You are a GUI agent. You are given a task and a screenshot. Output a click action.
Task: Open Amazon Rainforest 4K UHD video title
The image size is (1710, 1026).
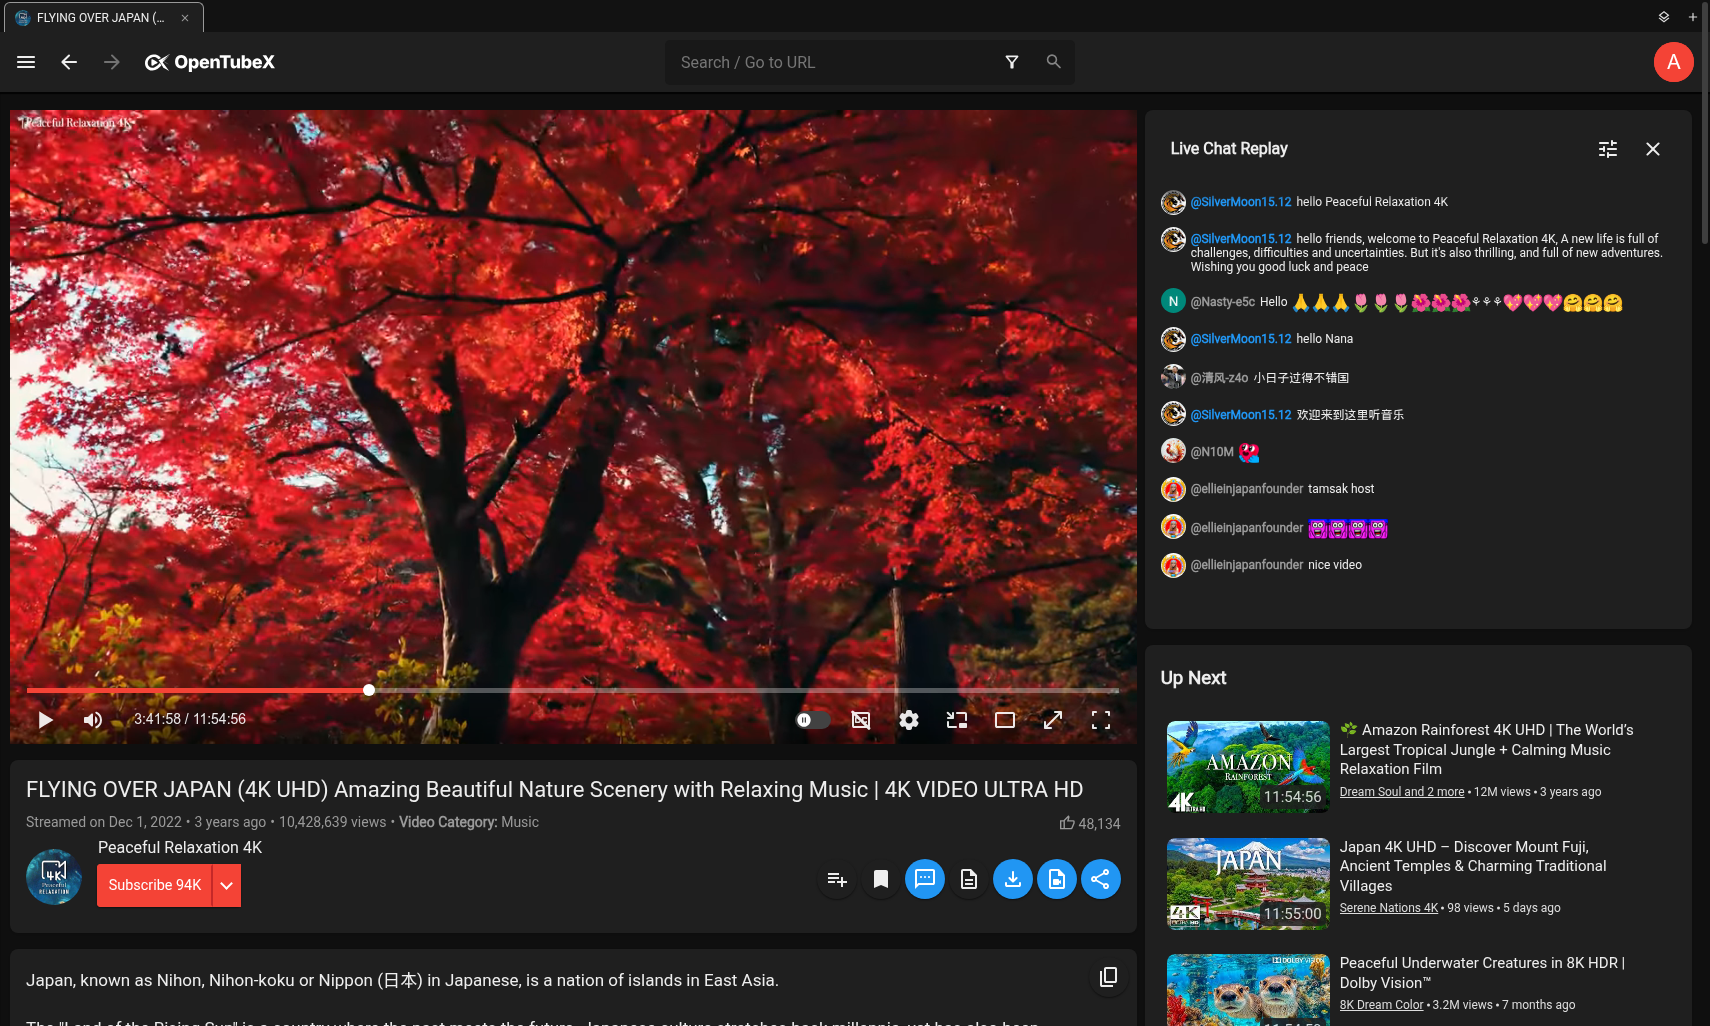pos(1487,749)
